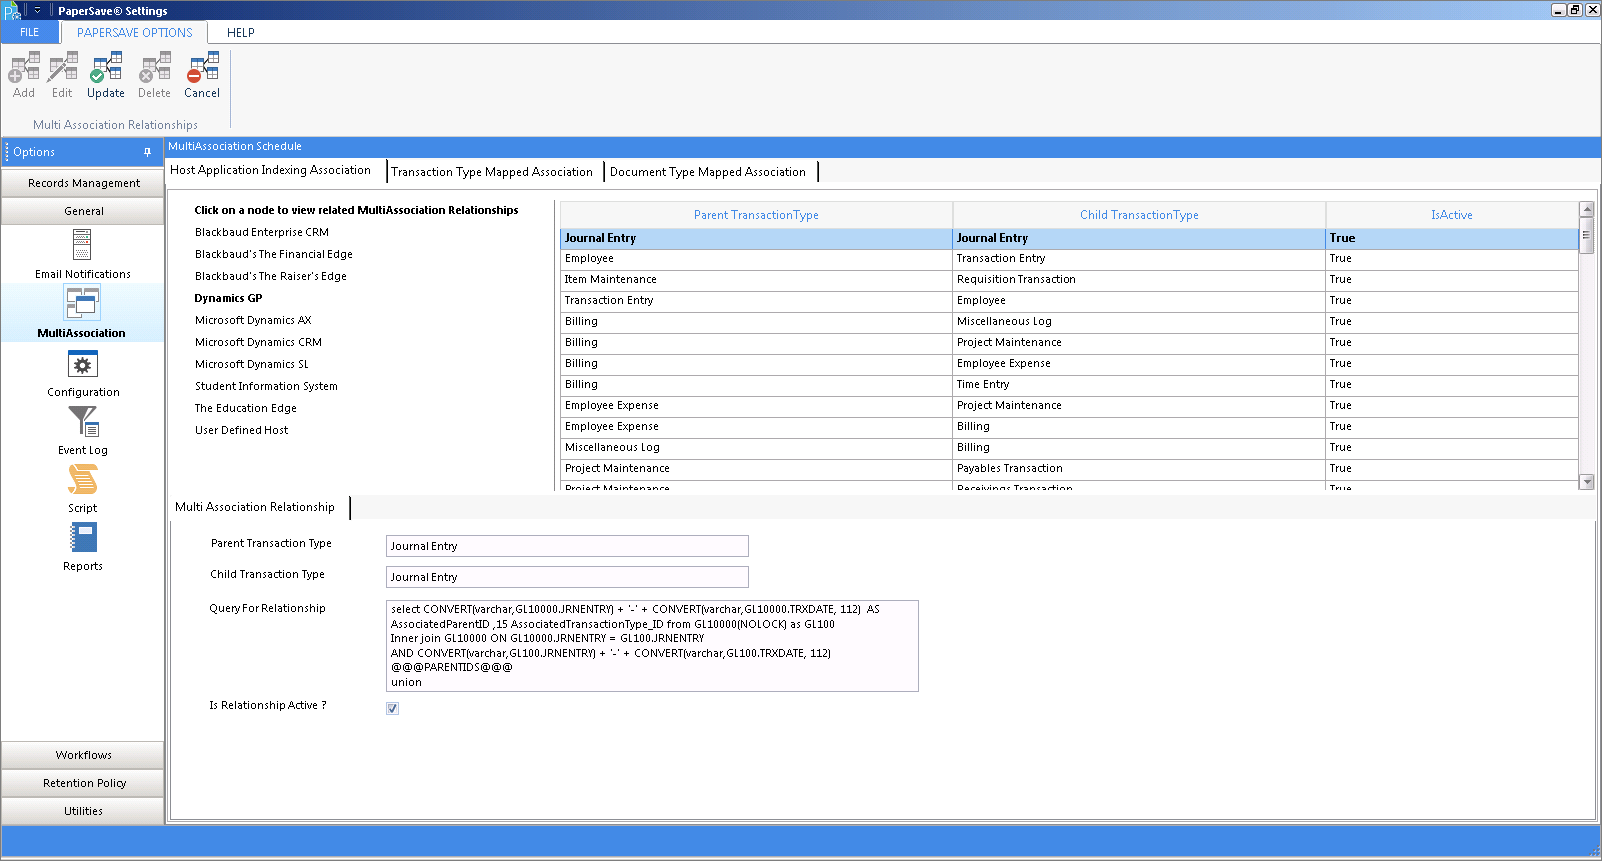Select the MultiAssociation sidebar icon

point(82,303)
